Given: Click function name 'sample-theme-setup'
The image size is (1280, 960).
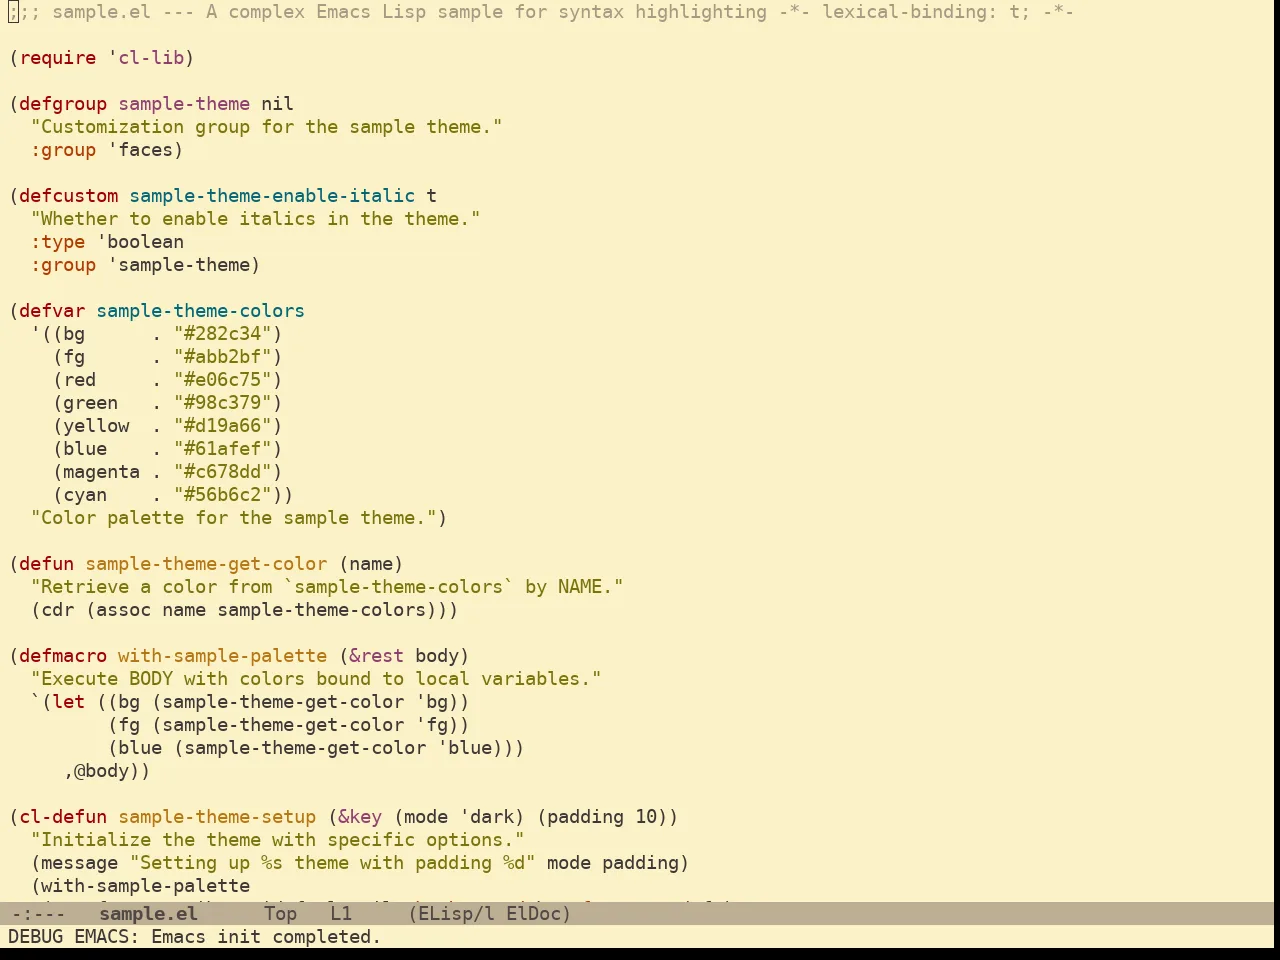Looking at the screenshot, I should tap(217, 817).
